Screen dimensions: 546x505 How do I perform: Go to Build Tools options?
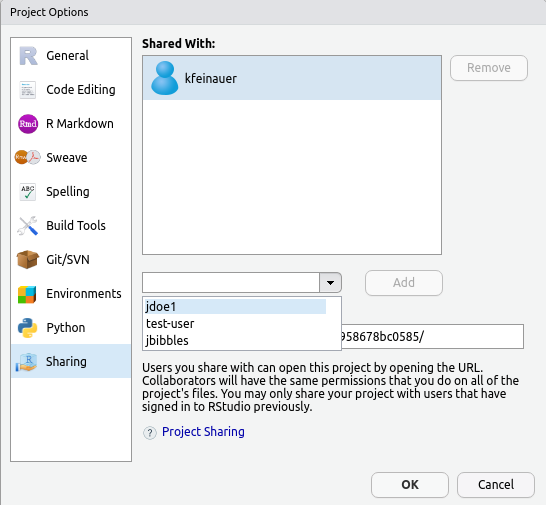coord(71,226)
